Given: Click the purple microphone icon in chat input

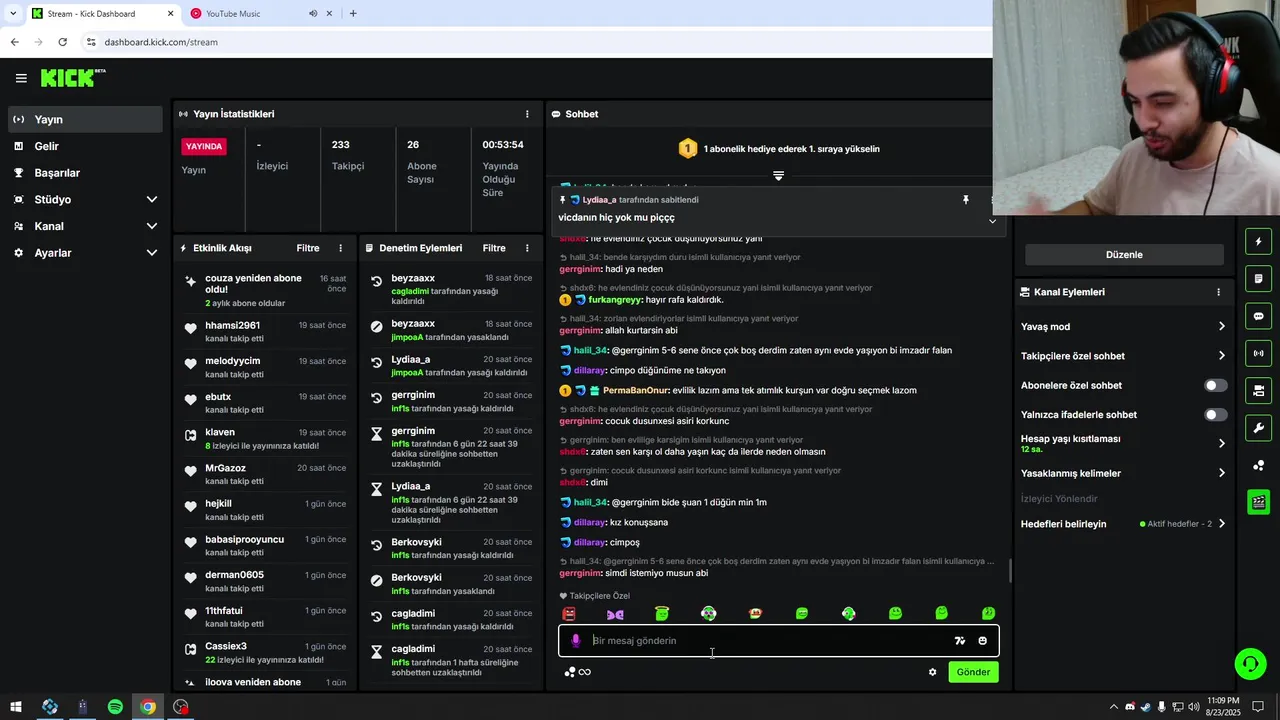Looking at the screenshot, I should [x=575, y=641].
